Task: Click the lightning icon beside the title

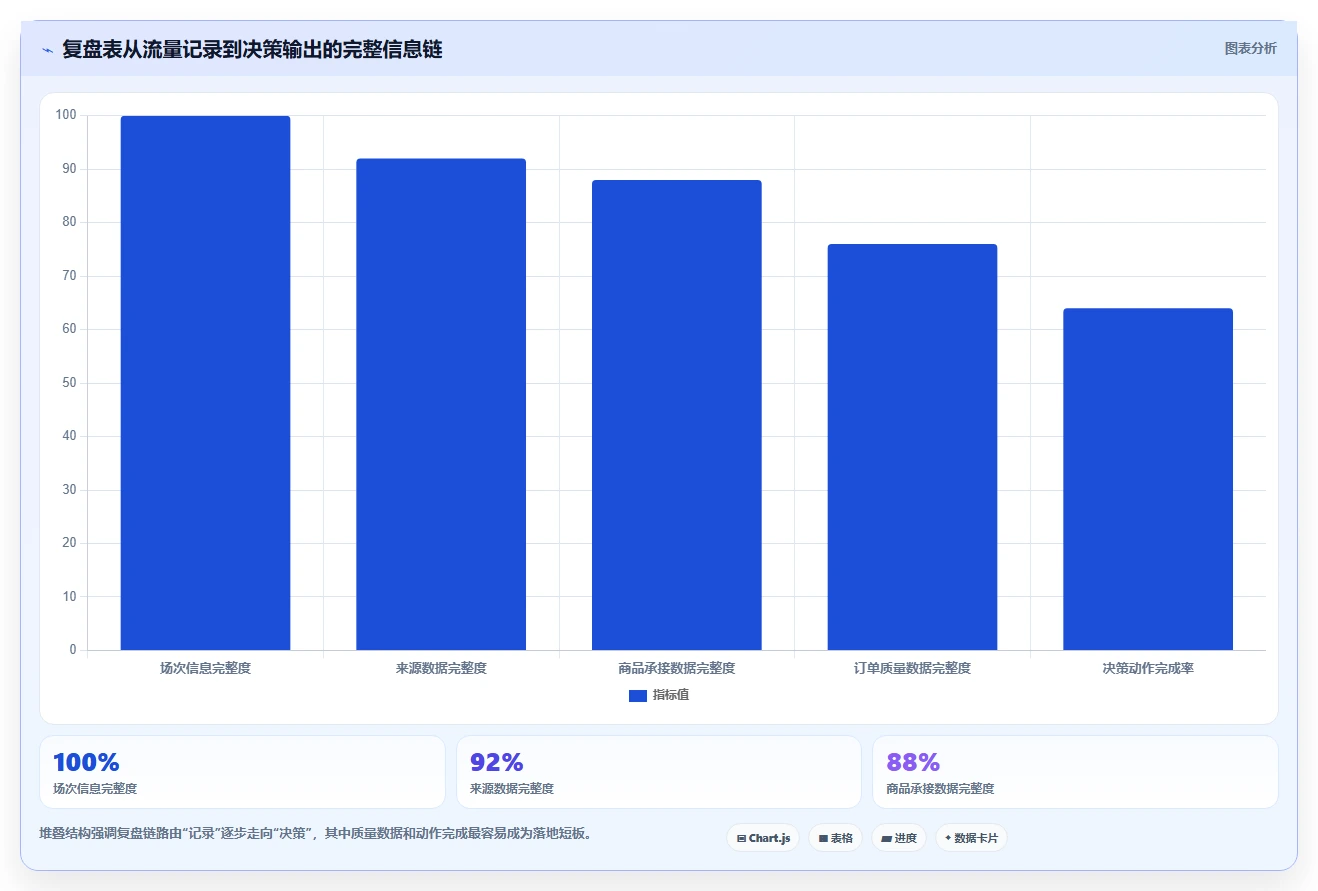Action: tap(47, 49)
